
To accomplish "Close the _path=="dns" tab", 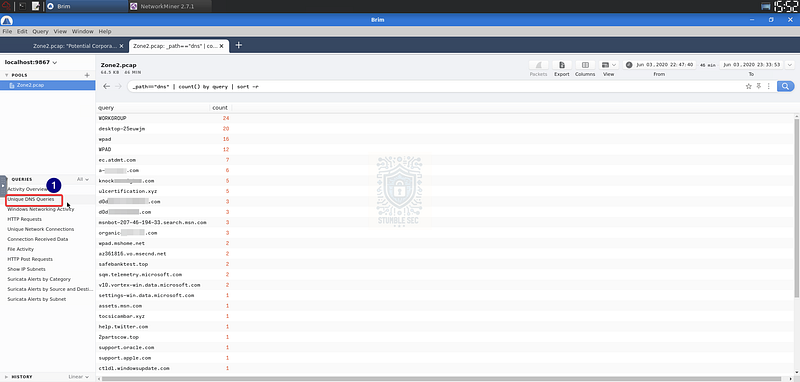I will coord(221,46).
